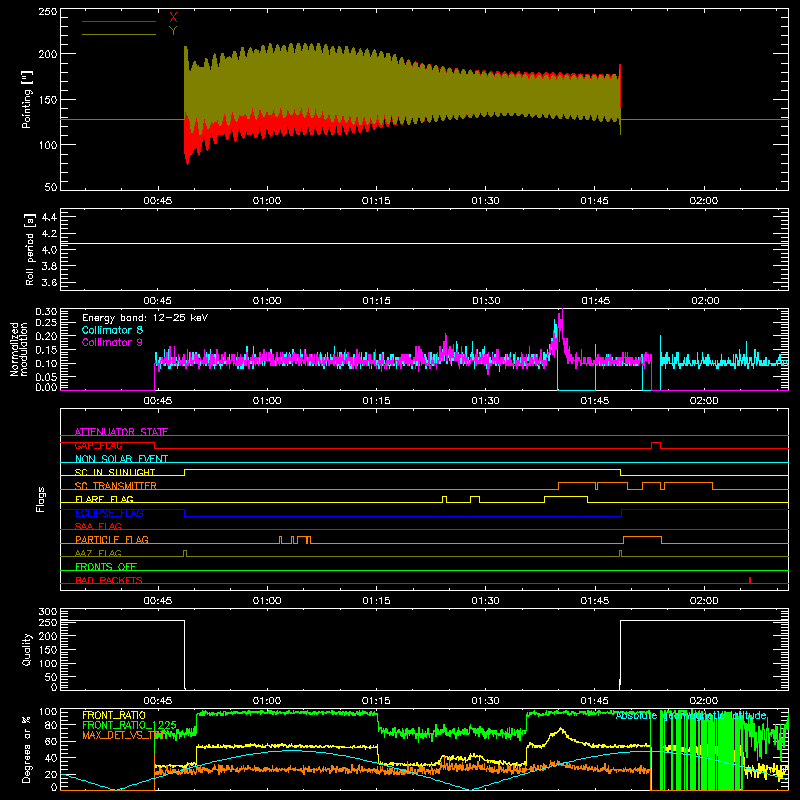The width and height of the screenshot is (800, 800).
Task: Click the blue ECLIPSE_FLAG label
Action: point(109,513)
